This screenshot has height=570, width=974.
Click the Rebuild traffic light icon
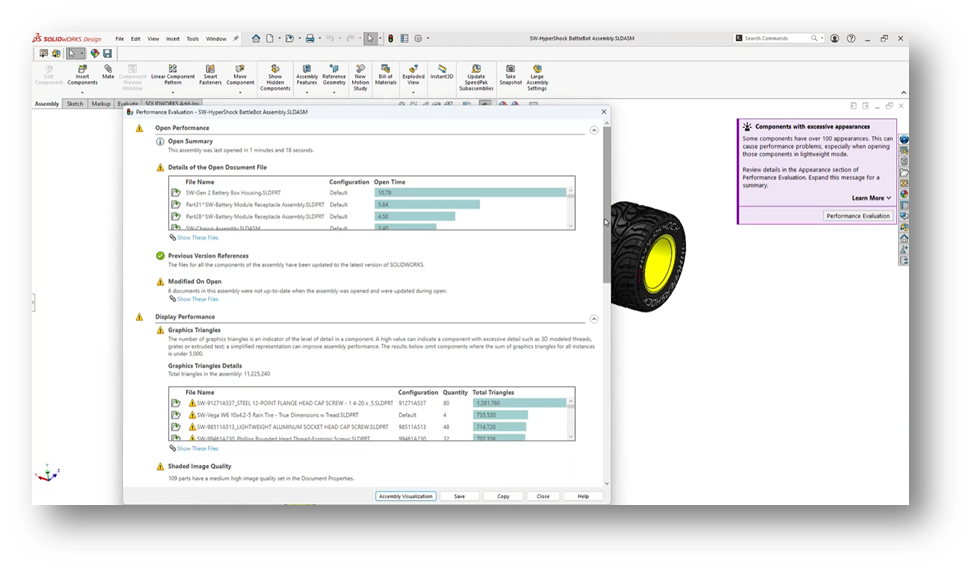point(391,38)
